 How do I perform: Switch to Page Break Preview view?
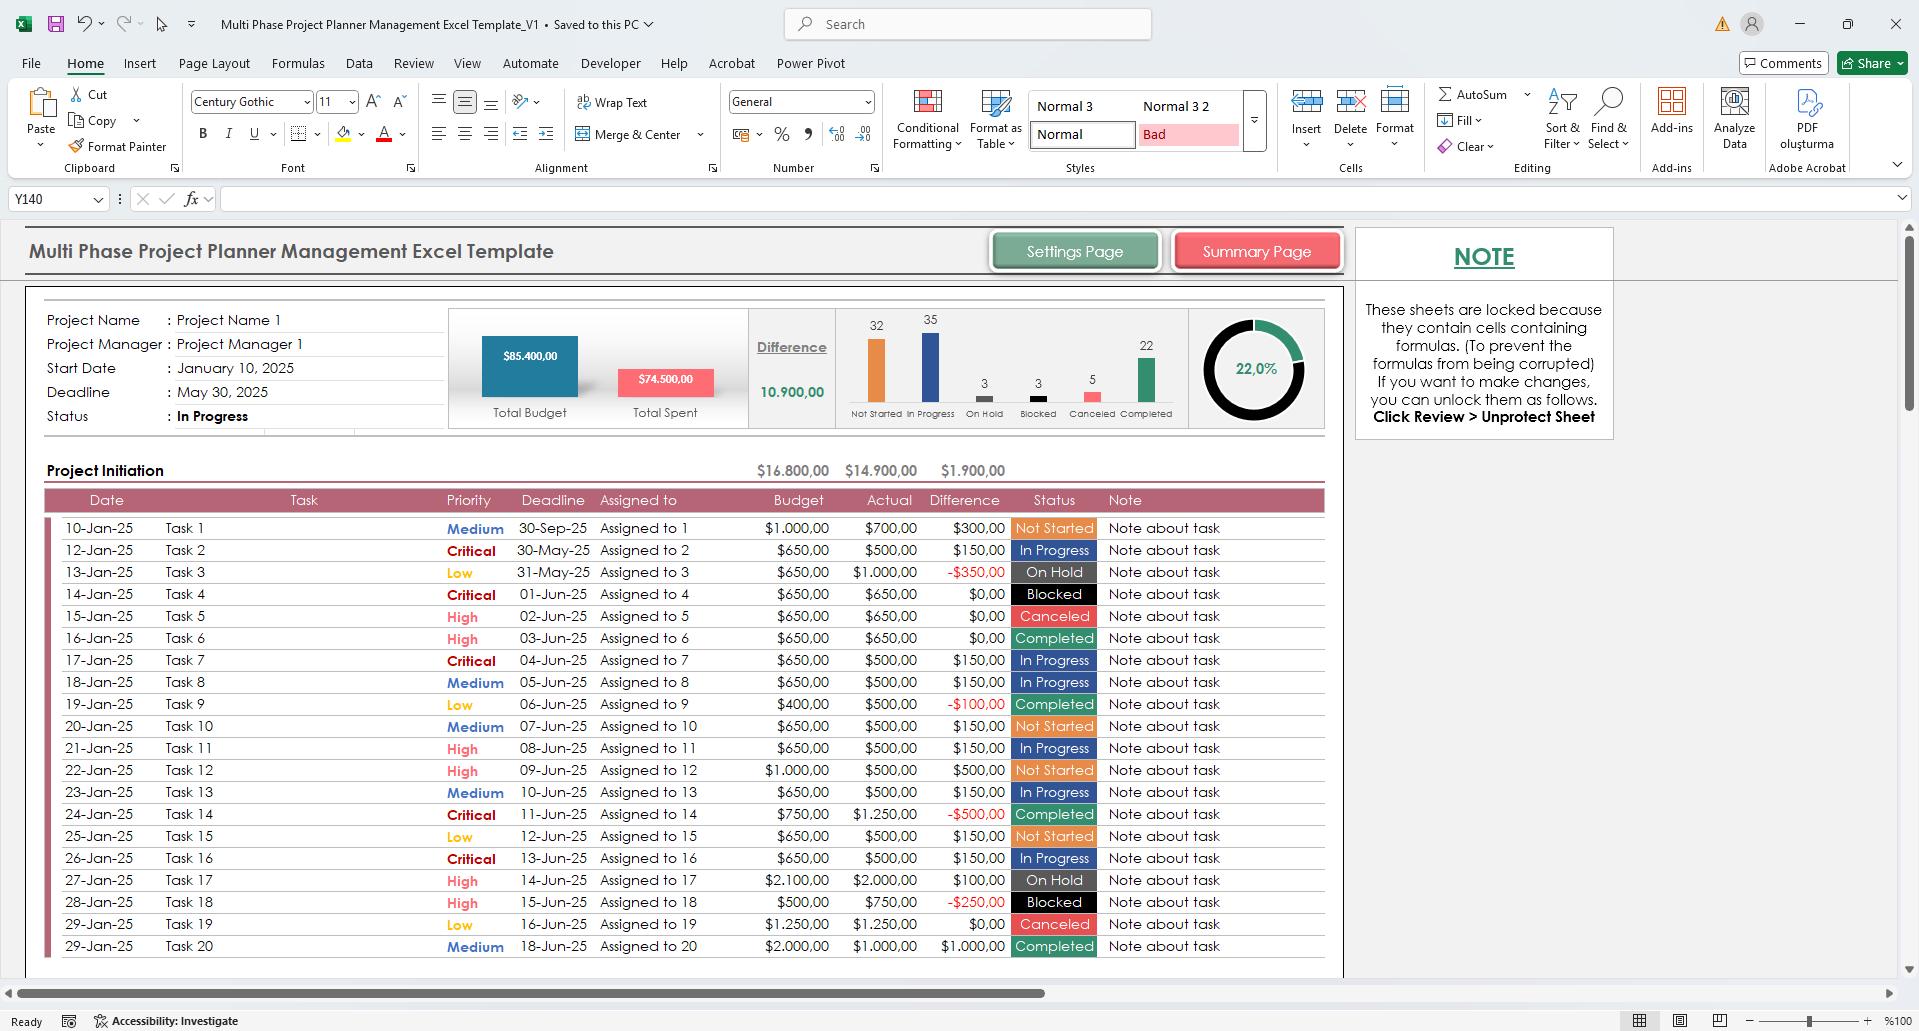1720,1021
